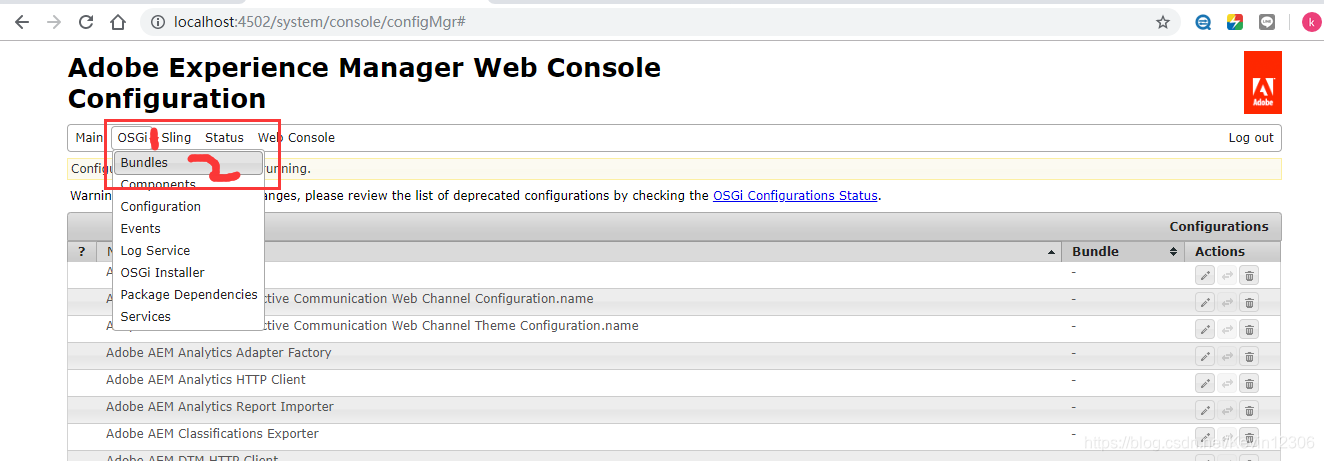
Task: Select Log Service from the OSGi dropdown
Action: click(x=188, y=250)
